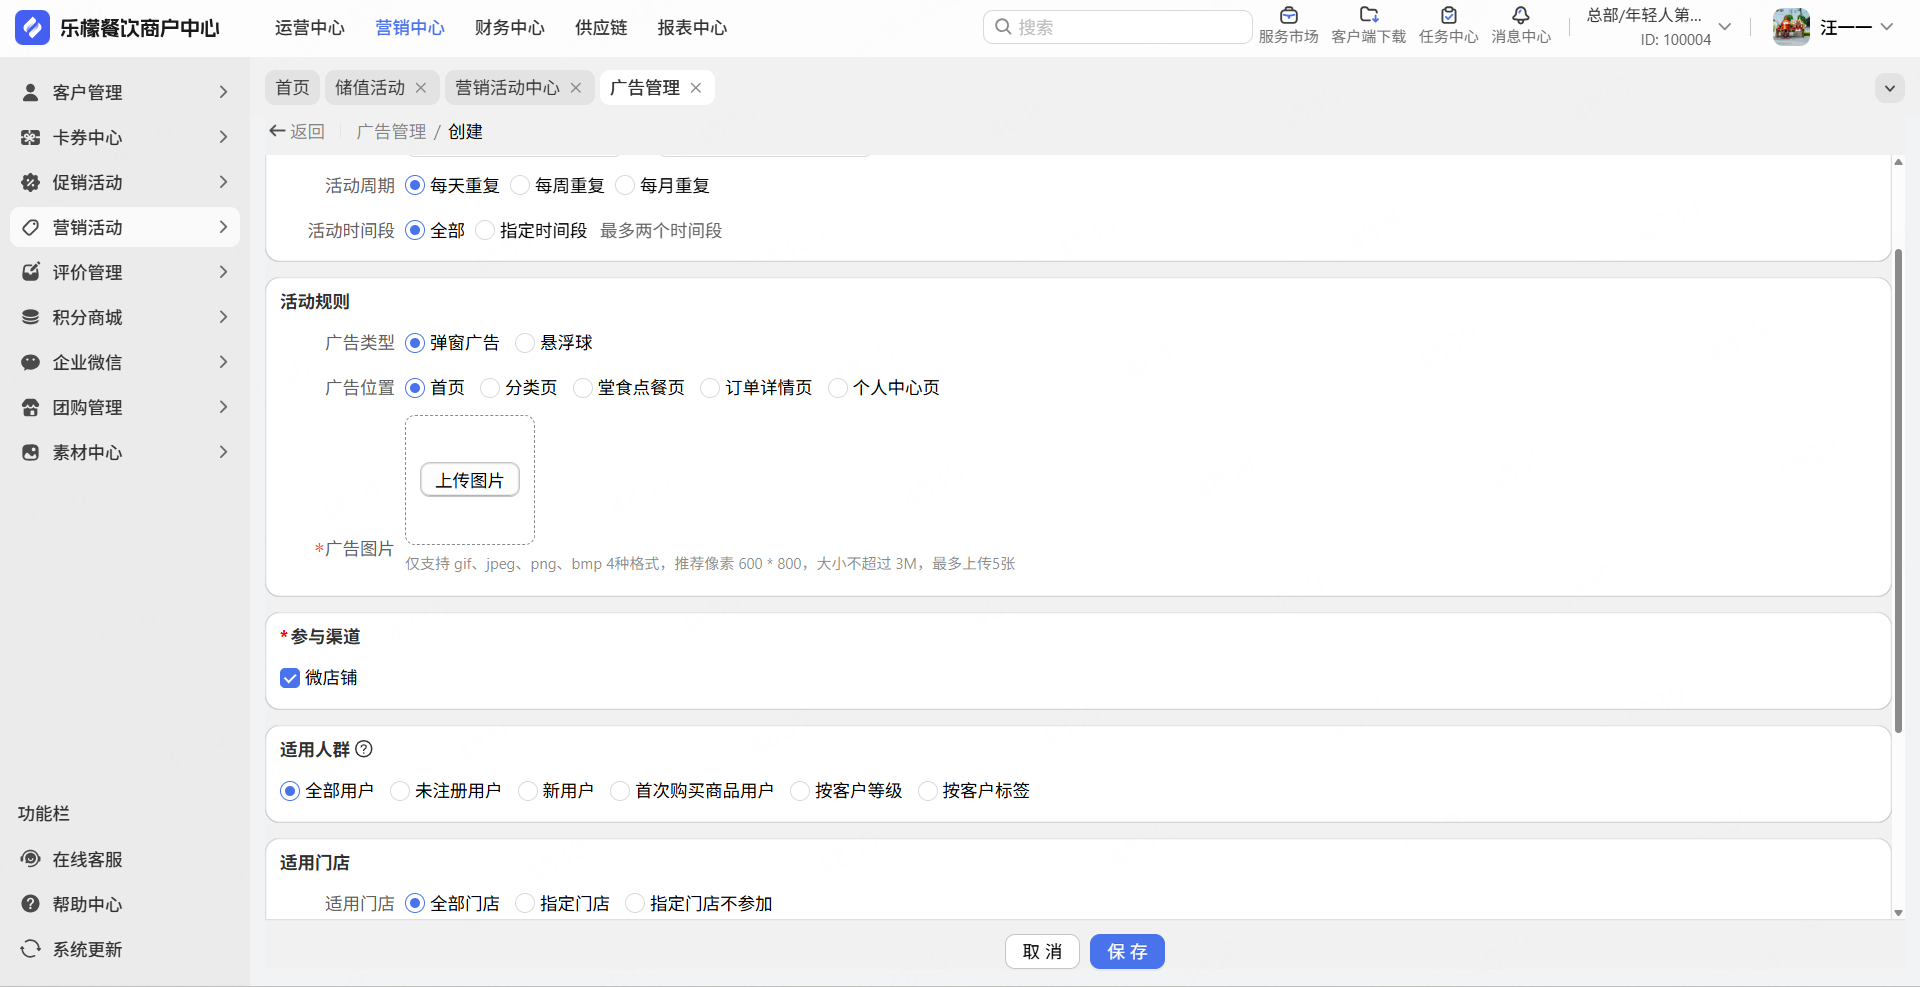Click the 在线客服 support icon

pos(31,859)
